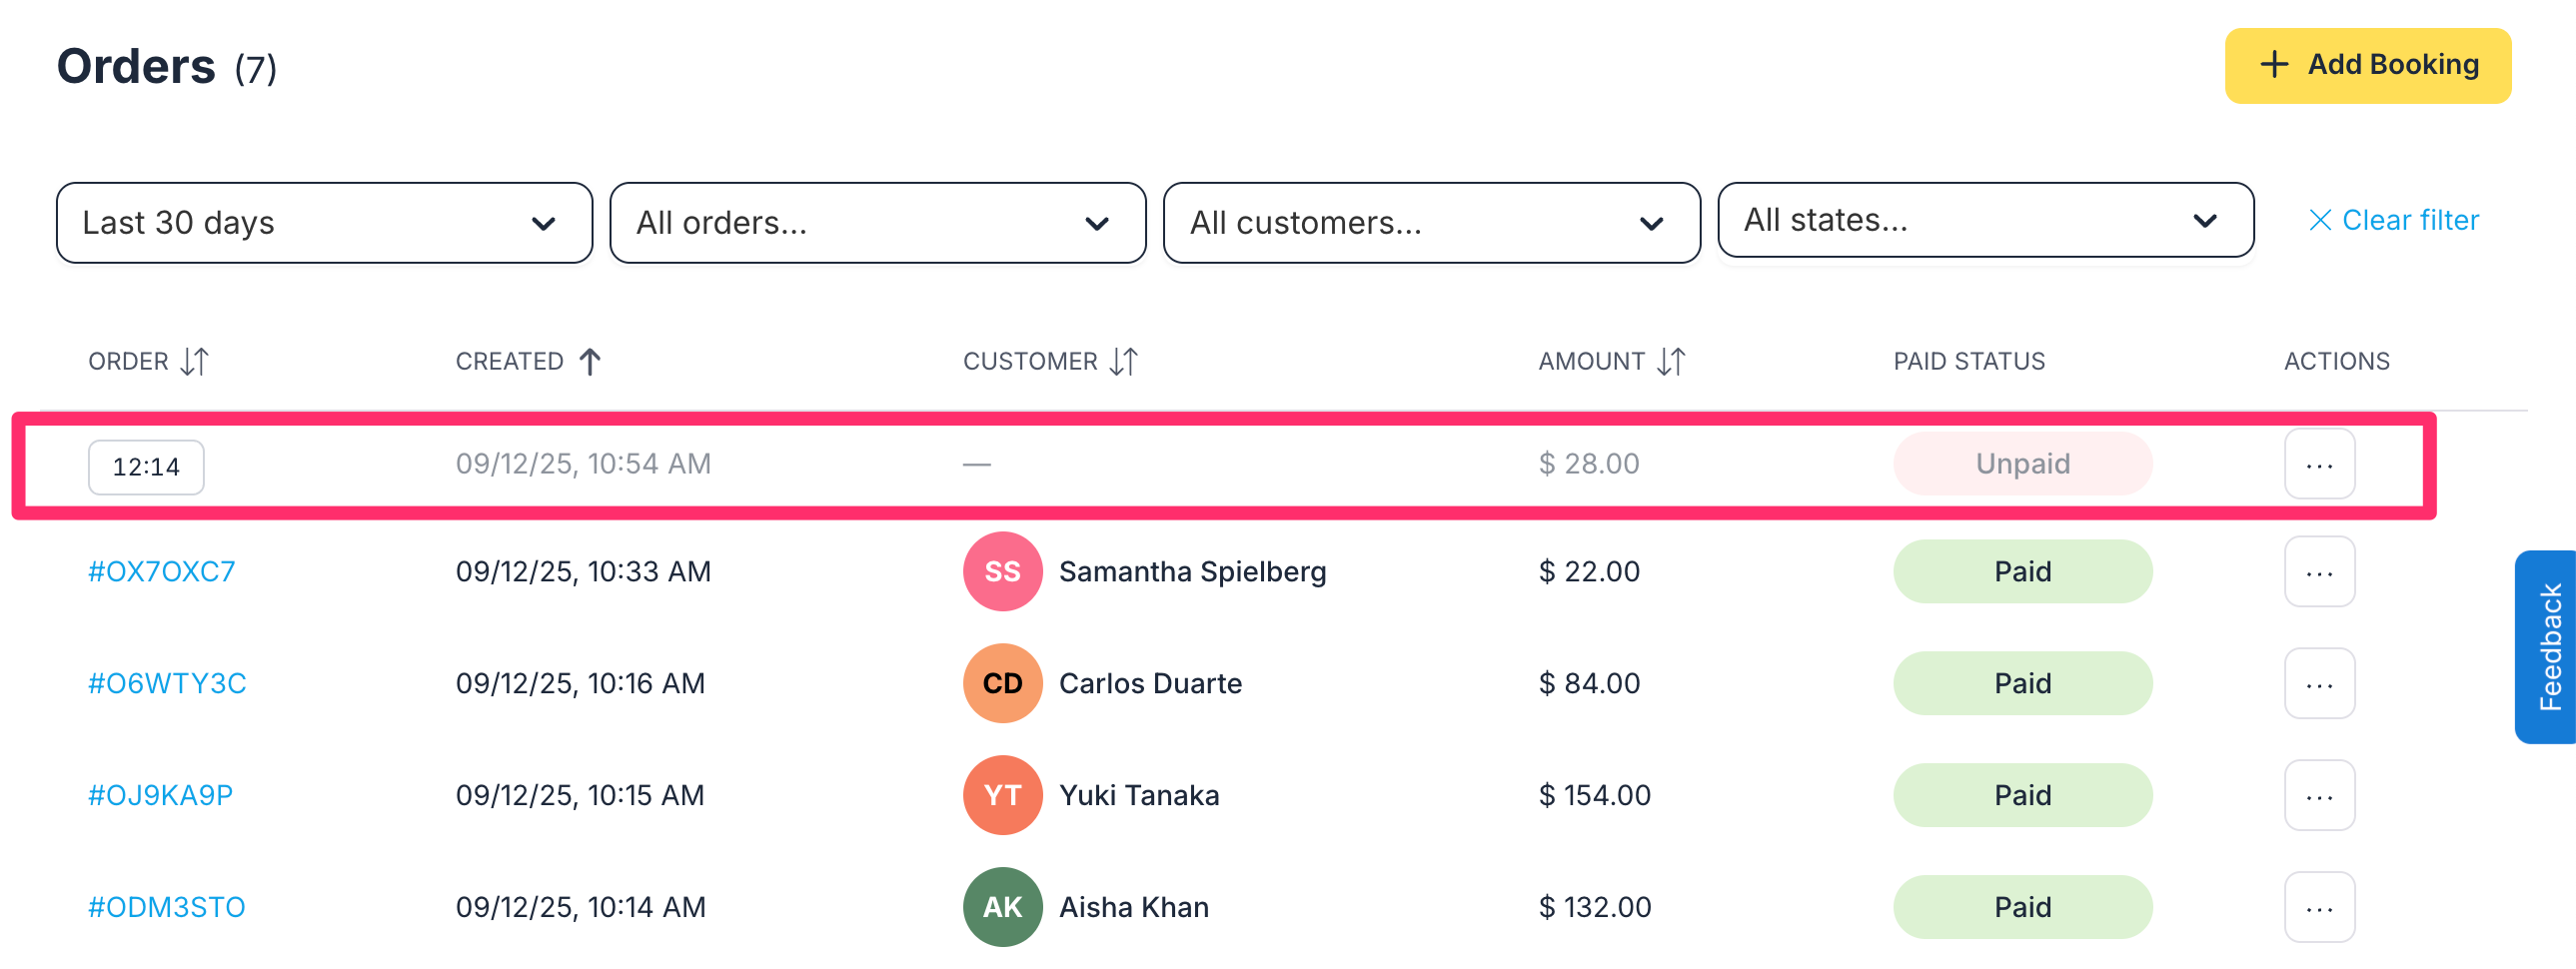Sort the list by Customer column
2576x969 pixels.
[x=1123, y=361]
